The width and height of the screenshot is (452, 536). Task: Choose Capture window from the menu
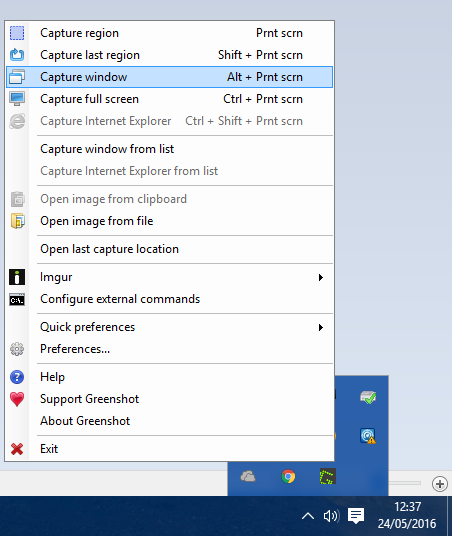169,77
